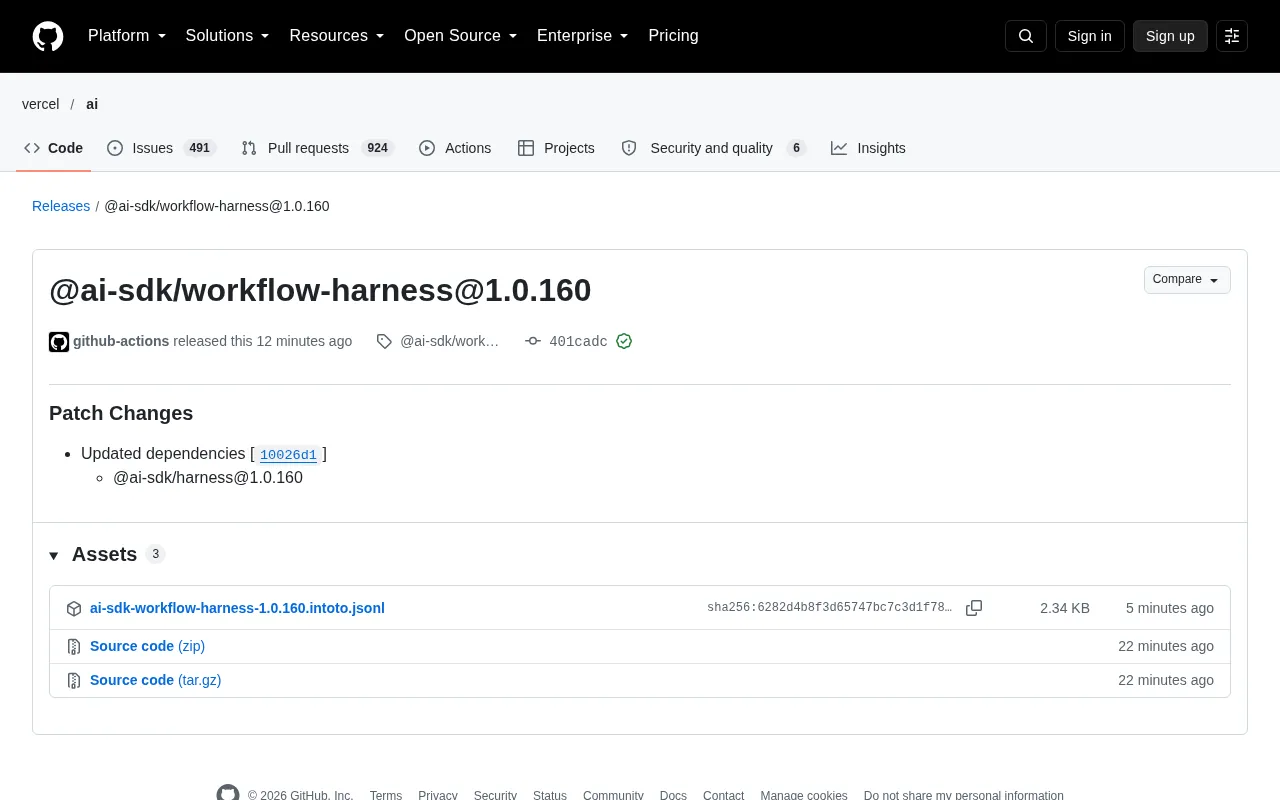Expand the Resources menu

click(337, 36)
